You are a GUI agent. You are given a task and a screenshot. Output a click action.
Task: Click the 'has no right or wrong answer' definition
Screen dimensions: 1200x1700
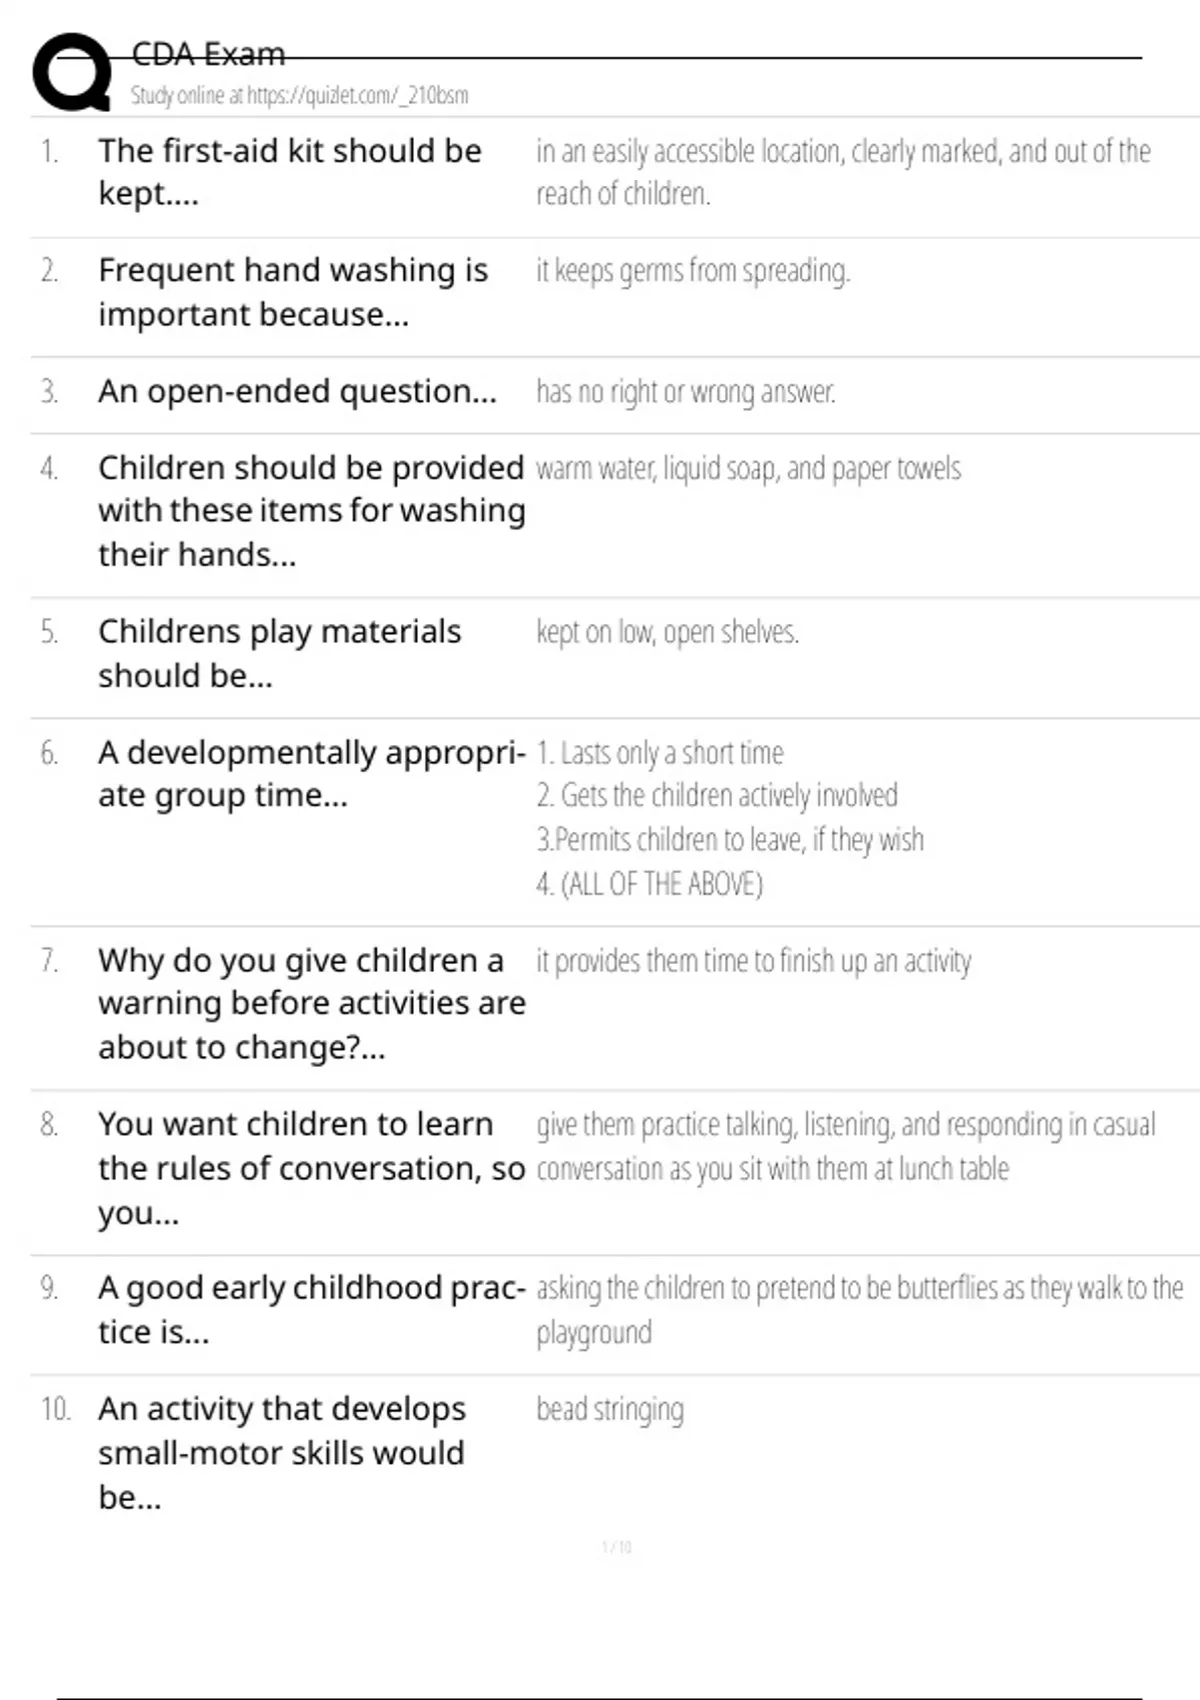tap(686, 392)
